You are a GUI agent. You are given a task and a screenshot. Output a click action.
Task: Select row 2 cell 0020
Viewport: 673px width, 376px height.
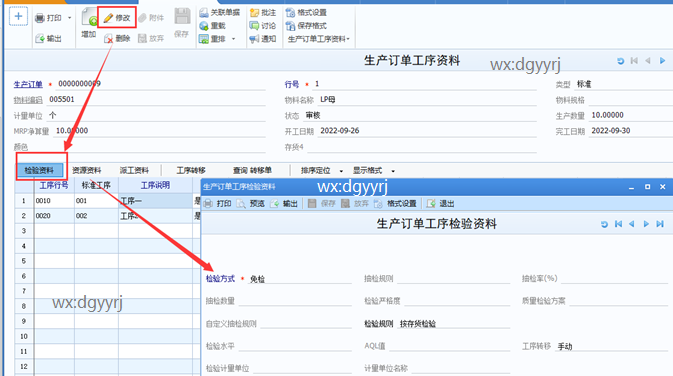point(54,215)
